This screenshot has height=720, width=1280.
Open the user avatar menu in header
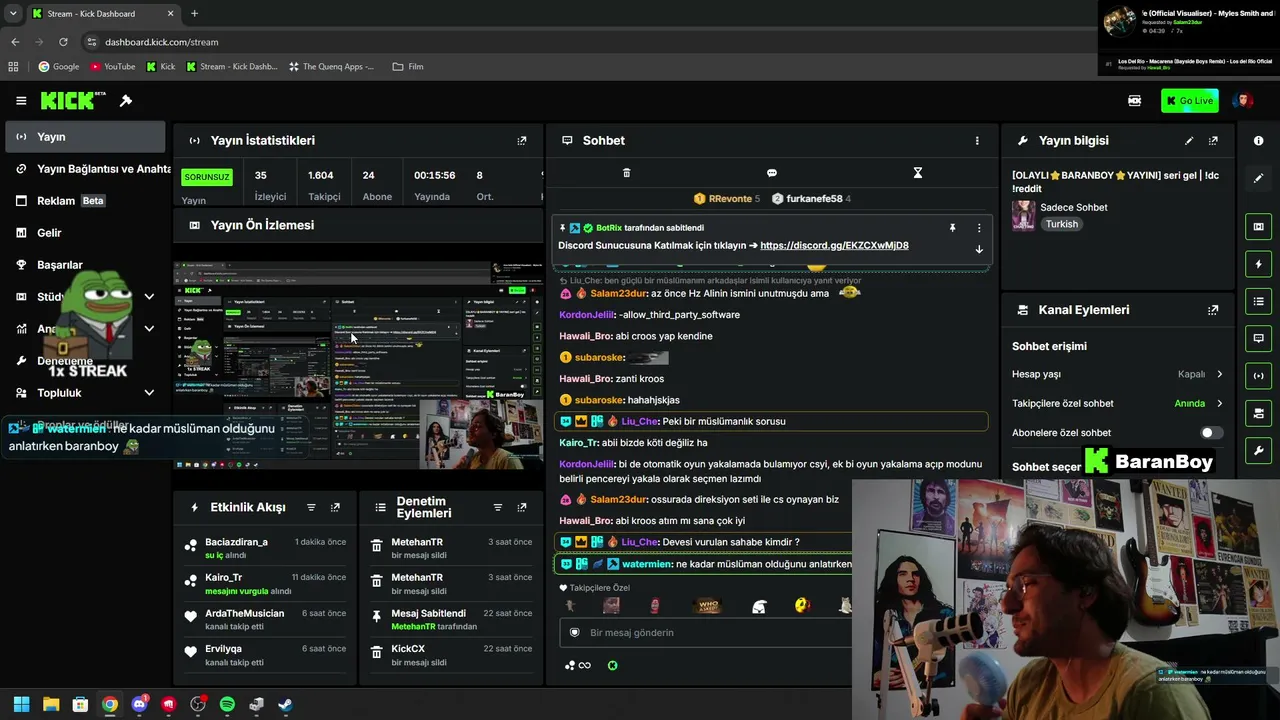1243,101
